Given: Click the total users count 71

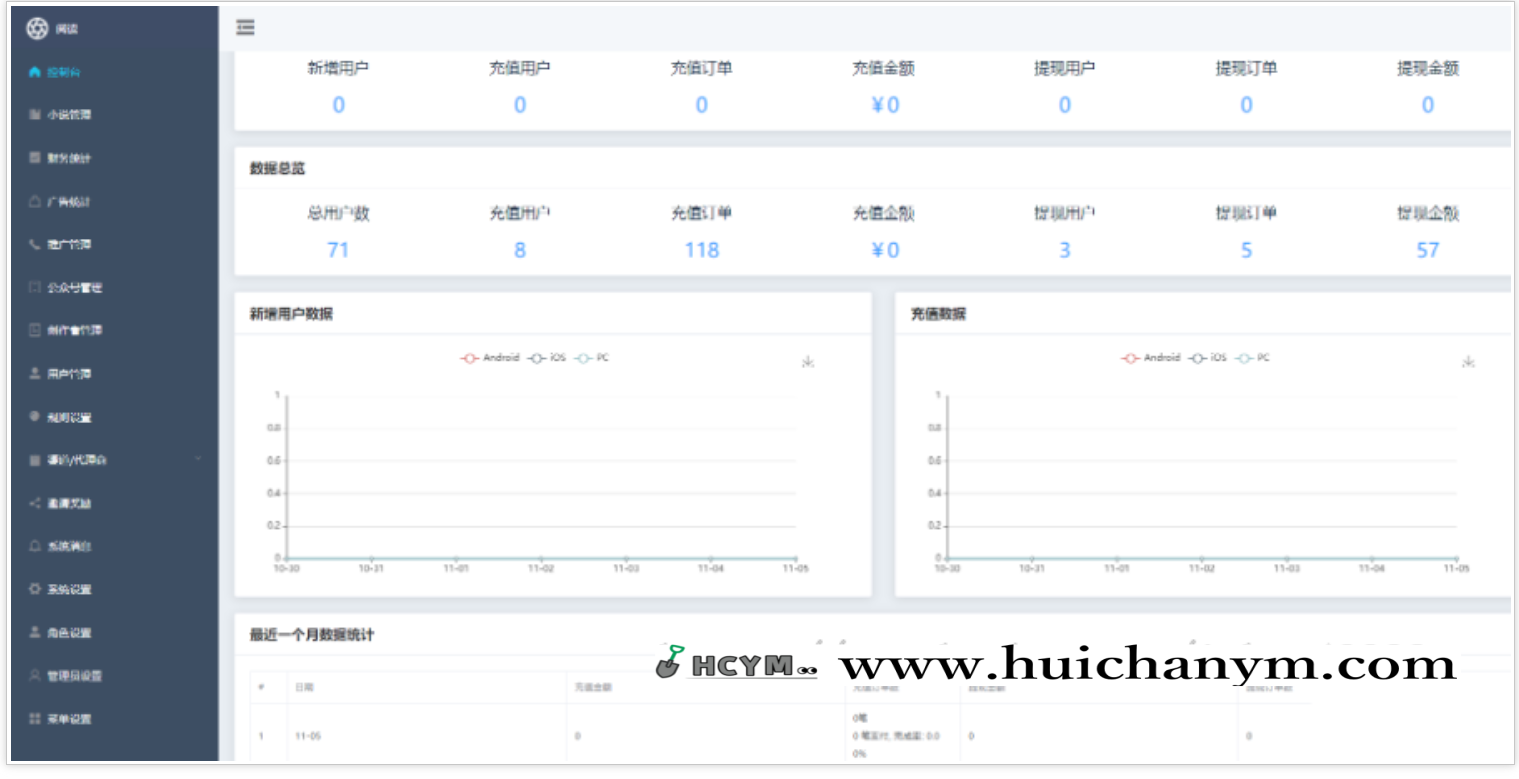Looking at the screenshot, I should pyautogui.click(x=338, y=250).
